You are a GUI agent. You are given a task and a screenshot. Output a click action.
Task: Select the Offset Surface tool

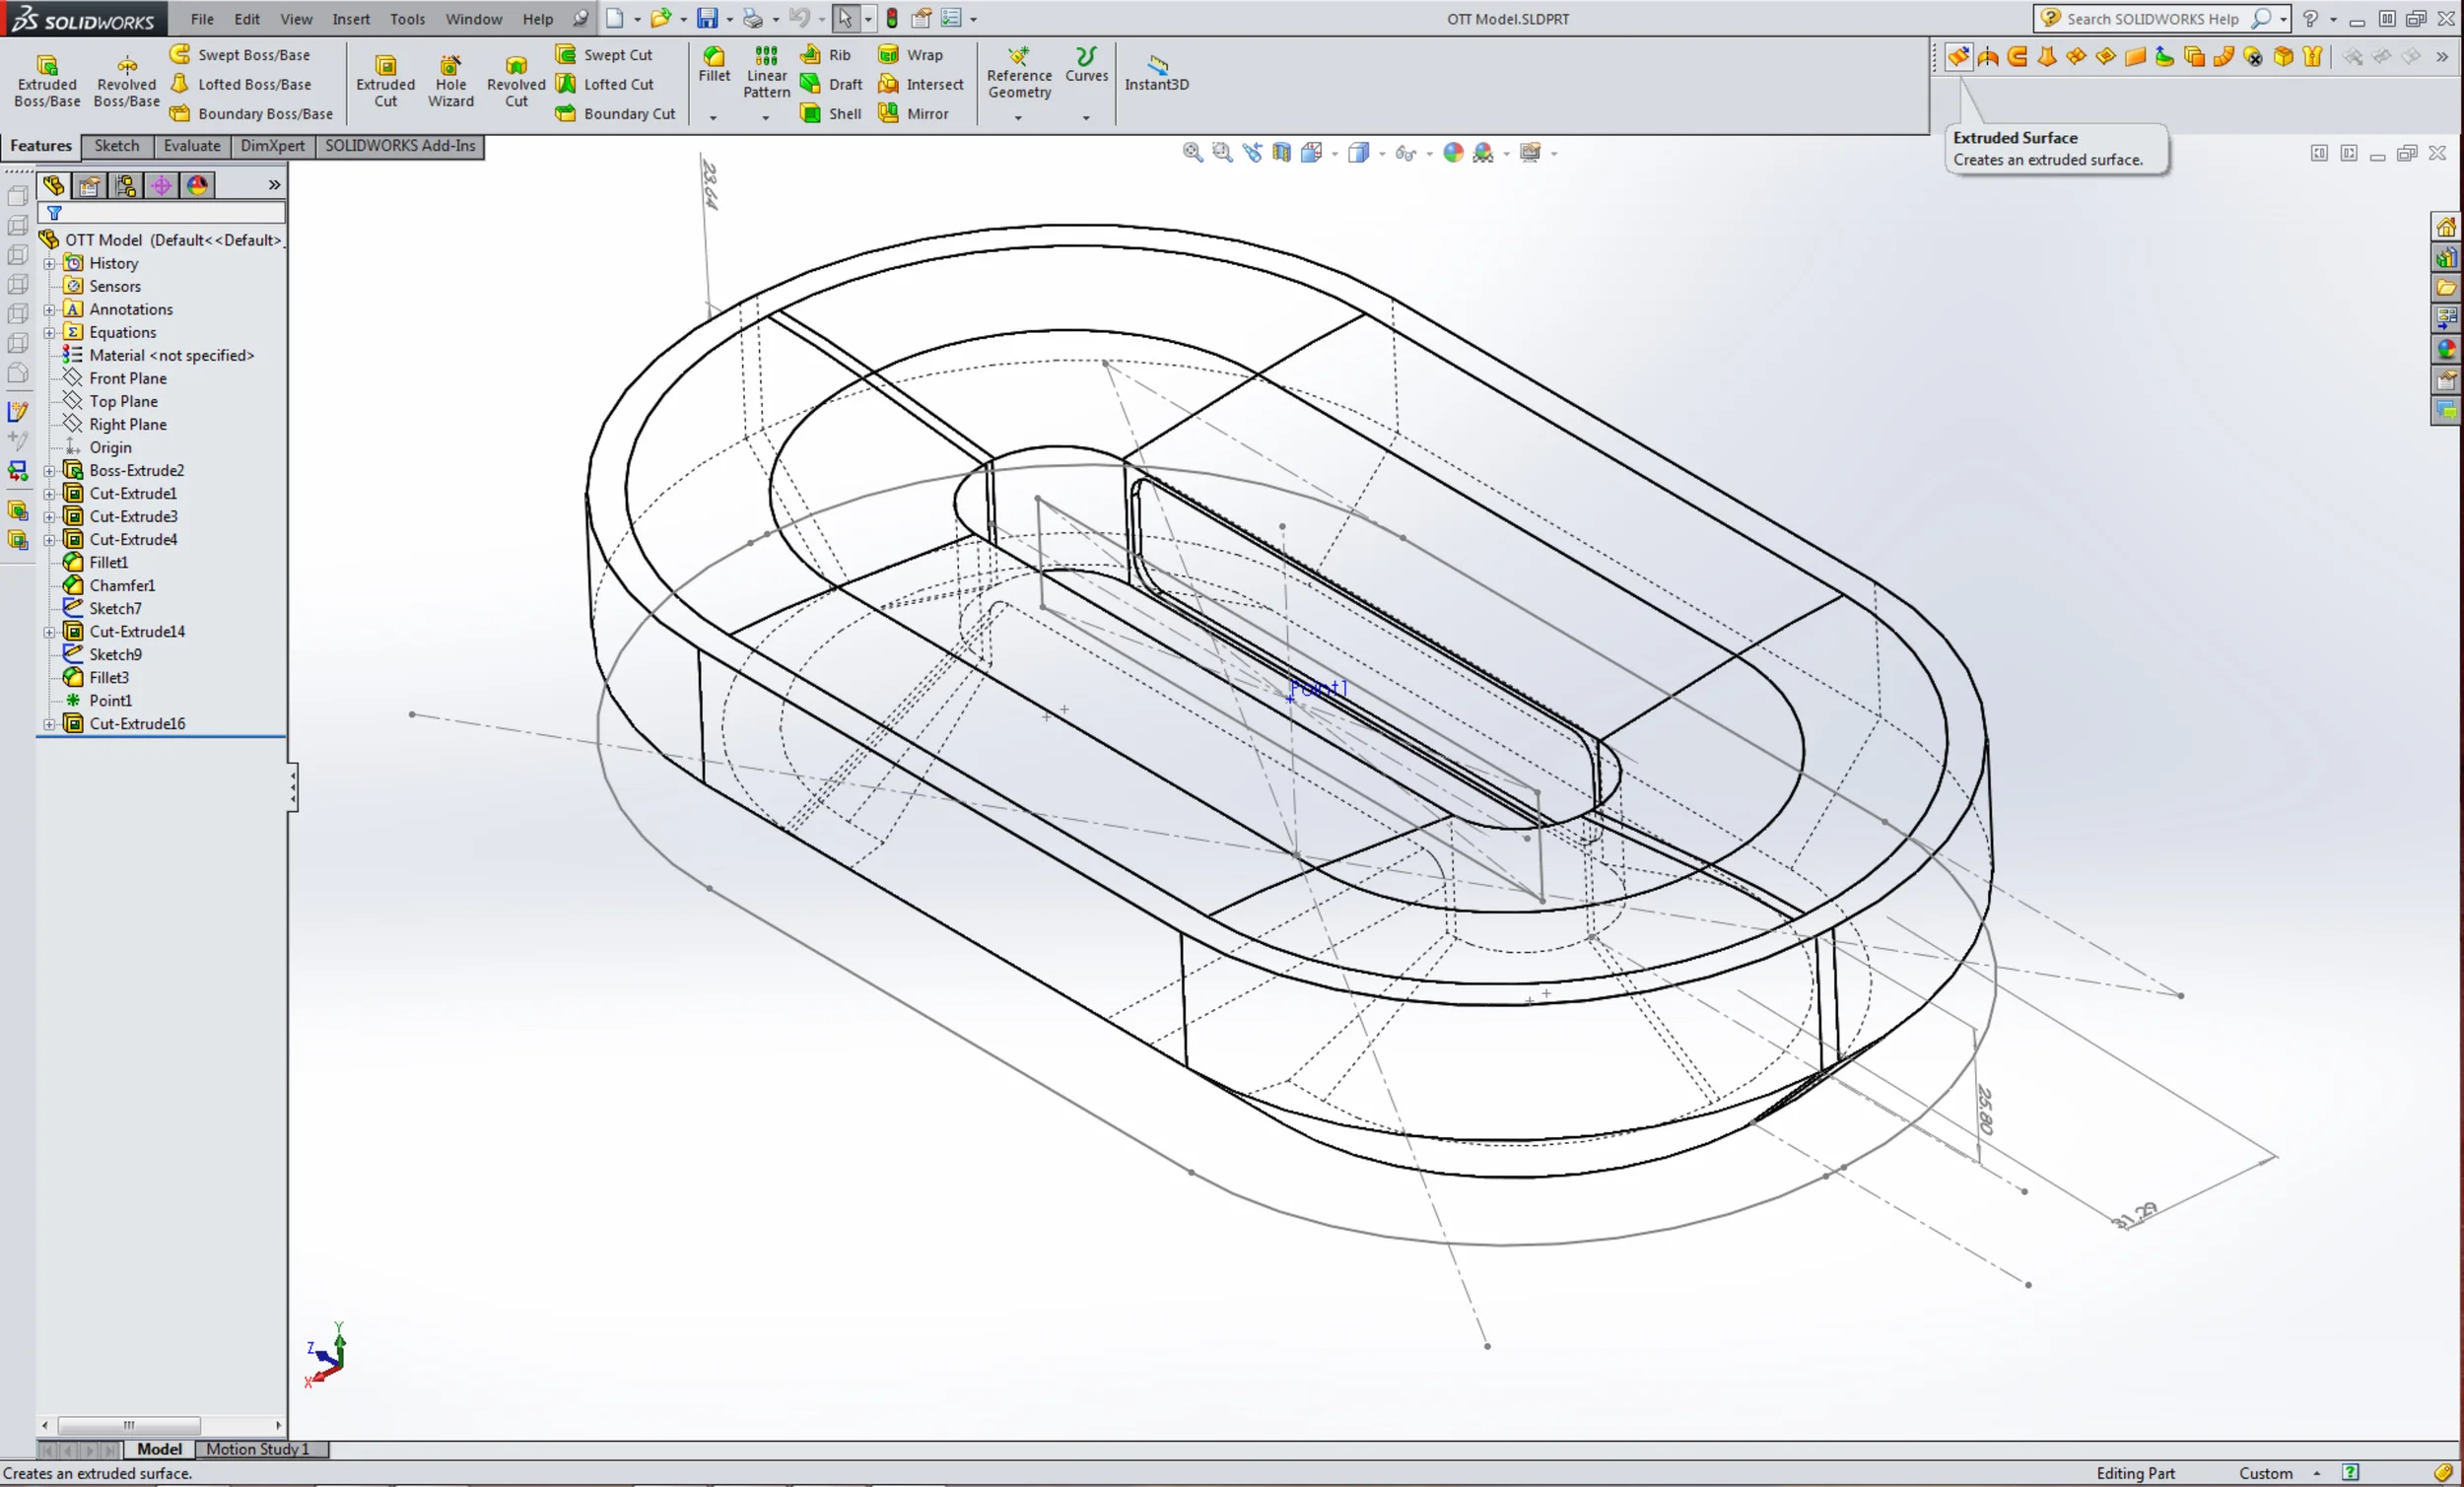2194,57
